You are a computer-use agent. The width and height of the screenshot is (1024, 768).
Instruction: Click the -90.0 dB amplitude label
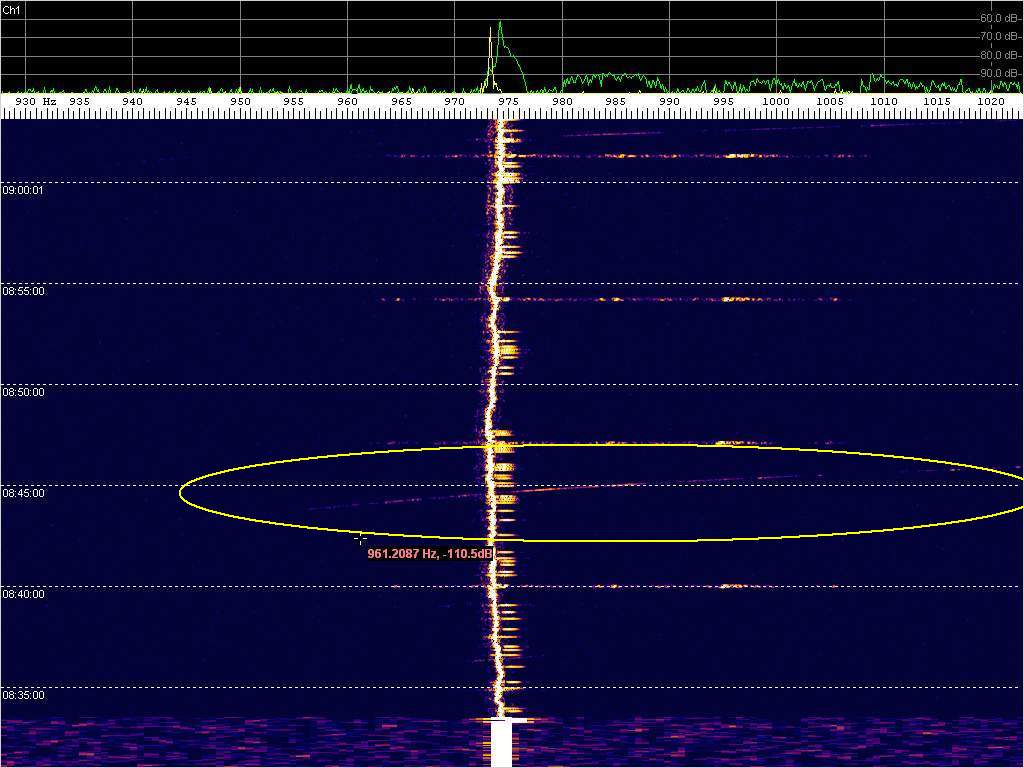(x=1000, y=73)
